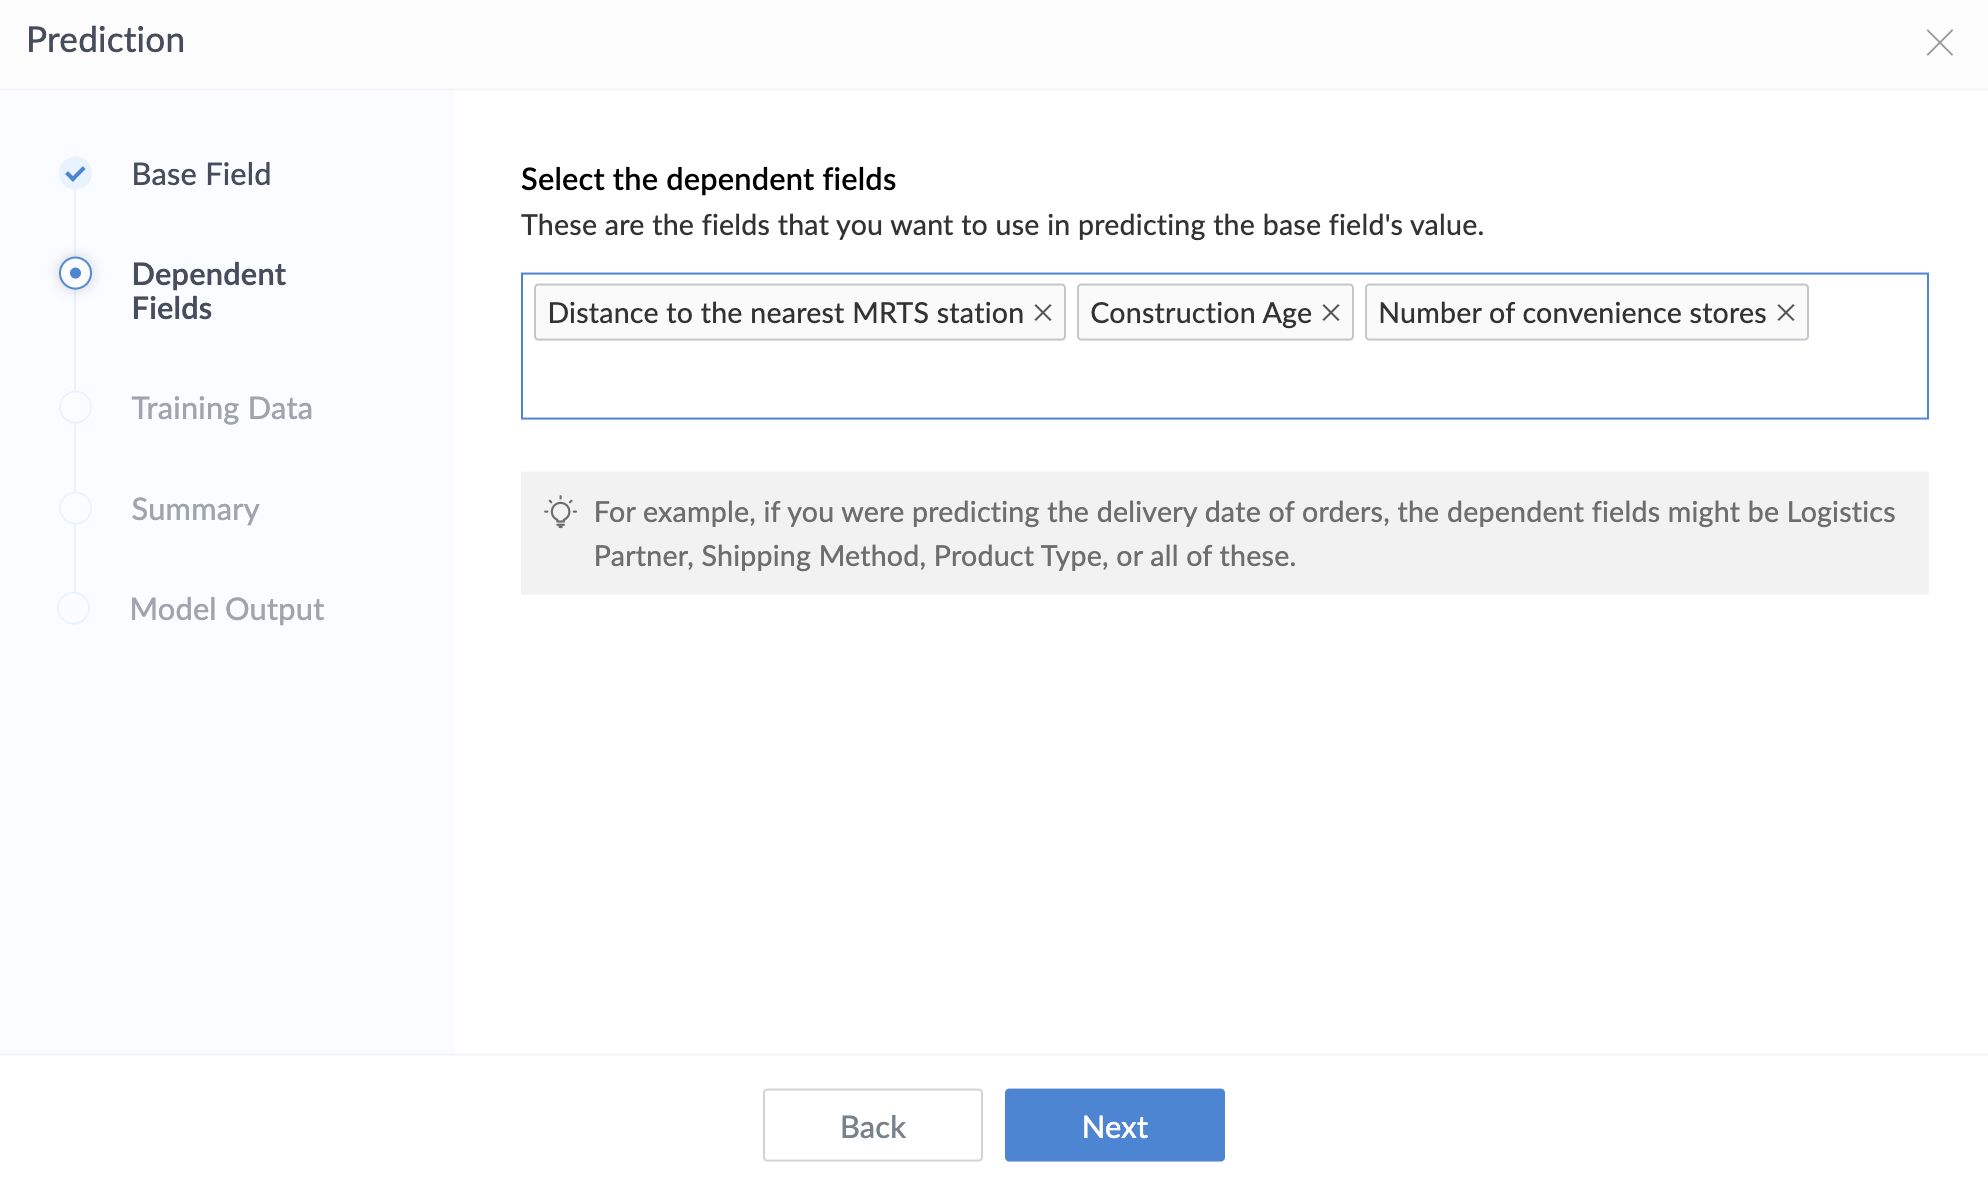Go to Base Field step
Screen dimensions: 1988x1184
(201, 174)
